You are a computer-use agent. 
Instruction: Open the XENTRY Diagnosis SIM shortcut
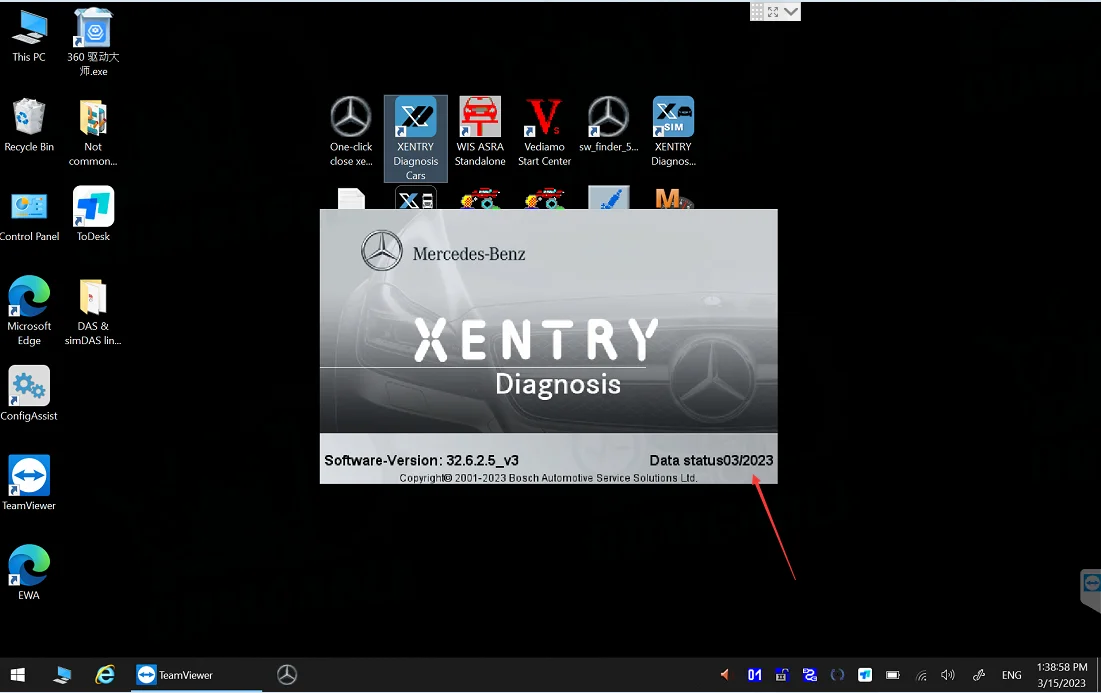tap(673, 120)
